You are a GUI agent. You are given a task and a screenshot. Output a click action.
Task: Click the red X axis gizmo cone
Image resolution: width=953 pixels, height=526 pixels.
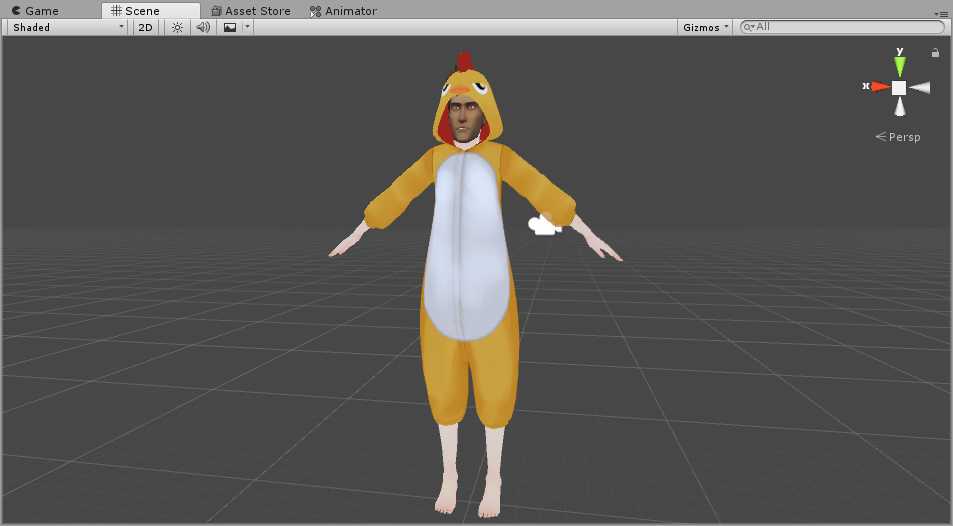(x=879, y=87)
